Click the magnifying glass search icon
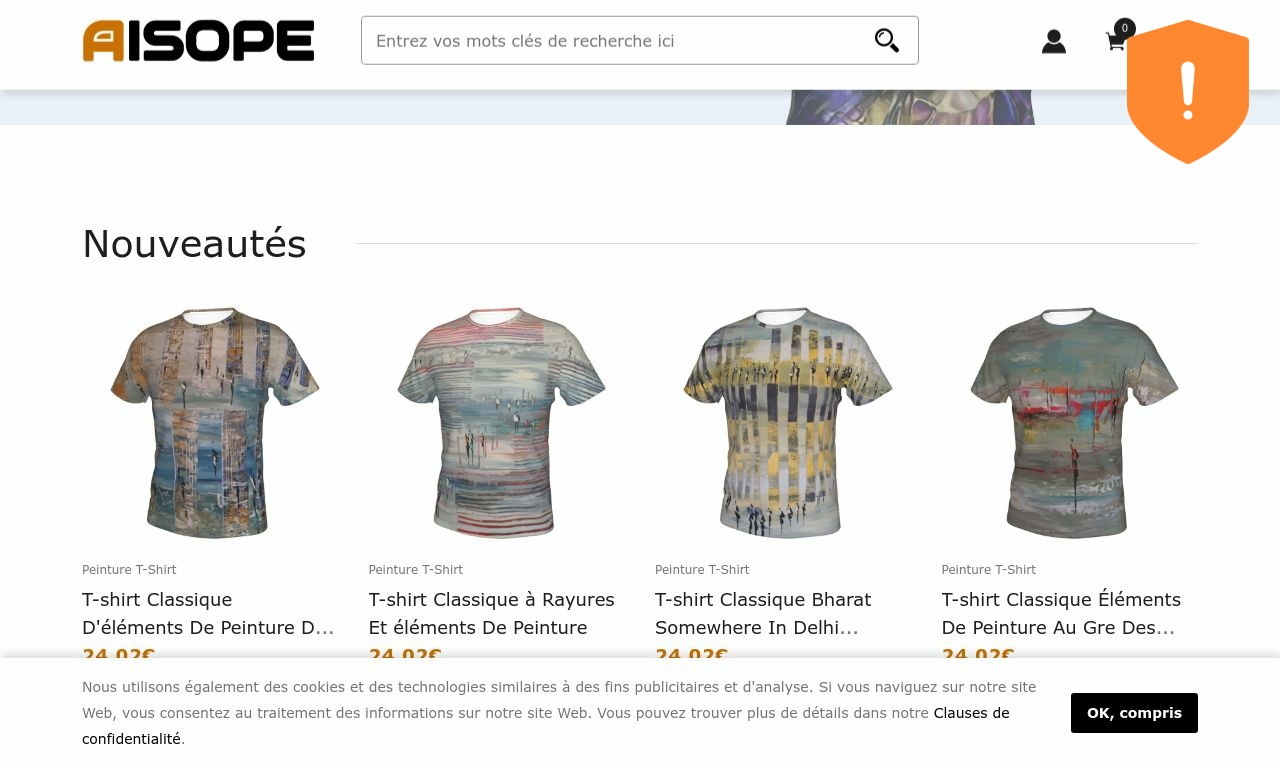Viewport: 1280px width, 768px height. pyautogui.click(x=887, y=40)
